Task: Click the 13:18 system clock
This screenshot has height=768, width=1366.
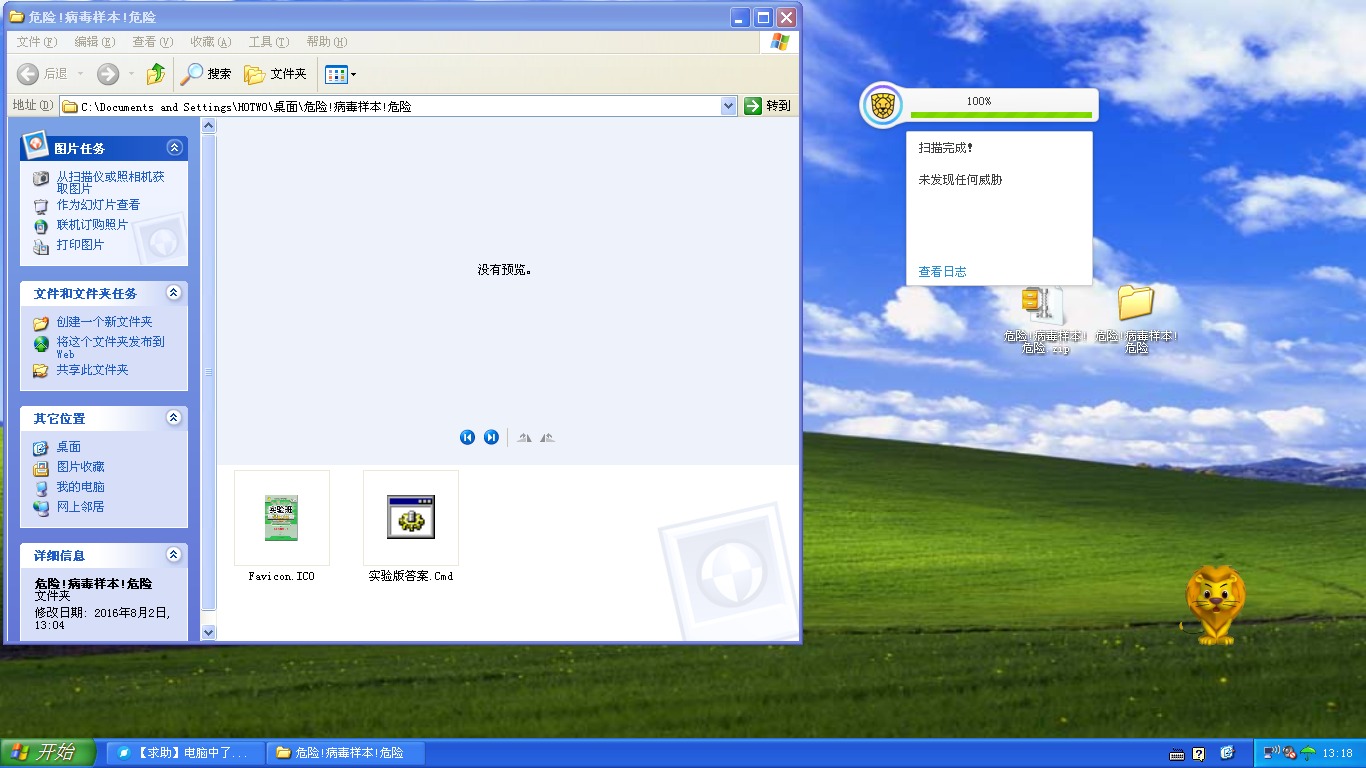Action: [x=1337, y=753]
